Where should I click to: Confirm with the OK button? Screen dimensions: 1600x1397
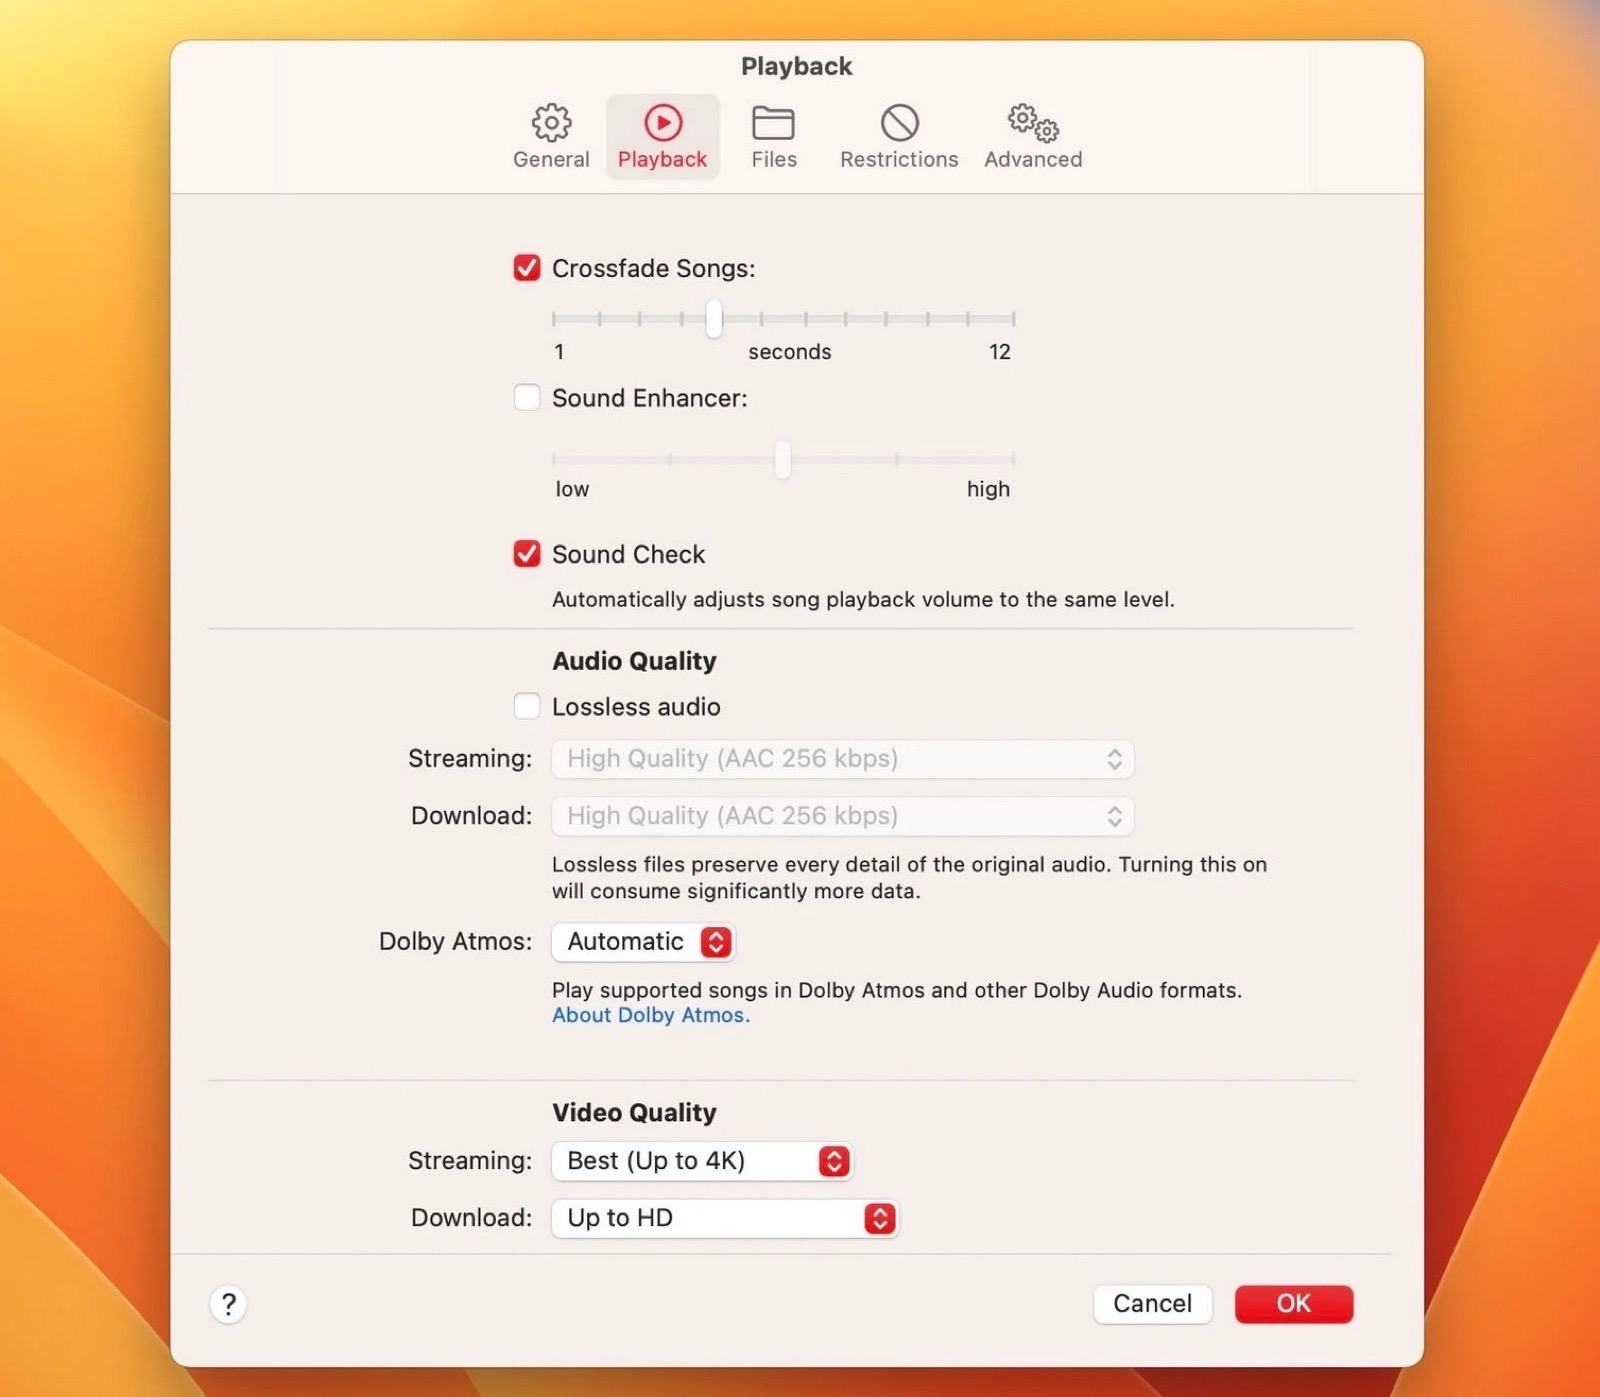click(1293, 1304)
